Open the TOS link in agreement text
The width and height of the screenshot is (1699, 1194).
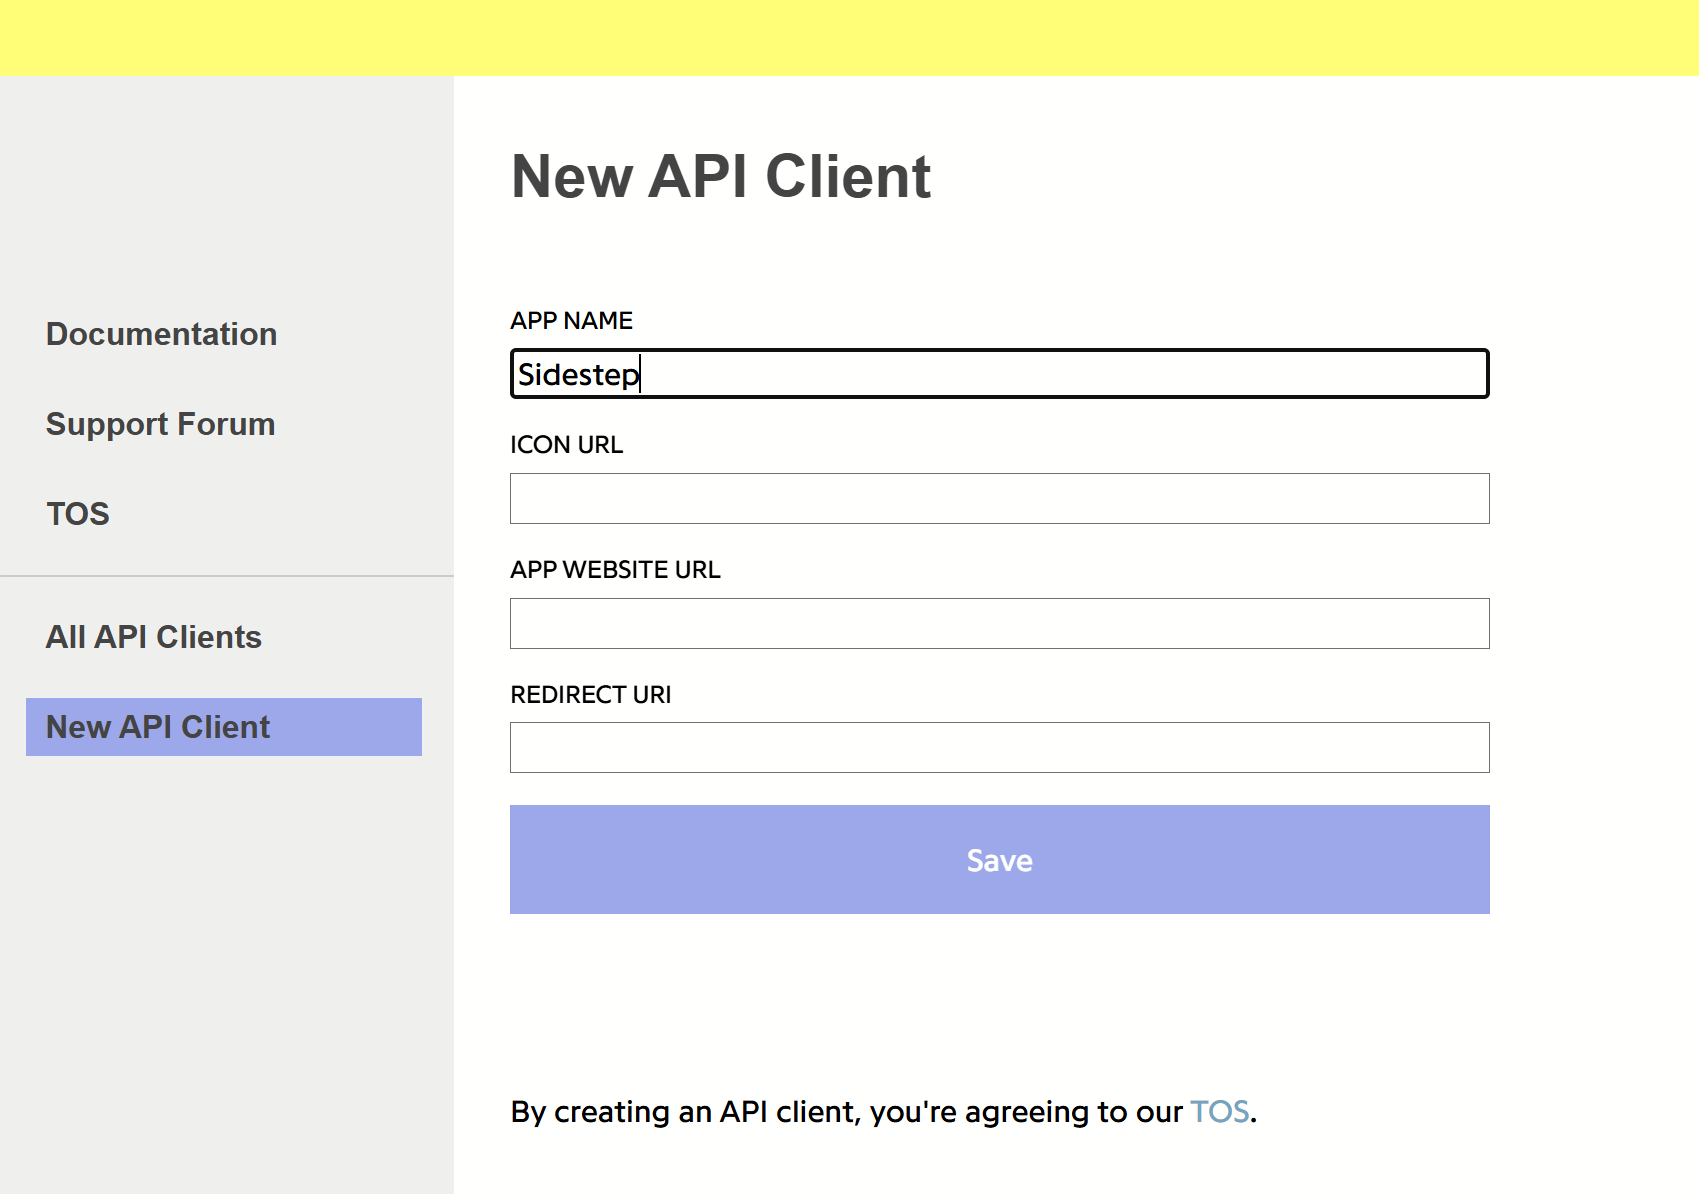click(1219, 1112)
